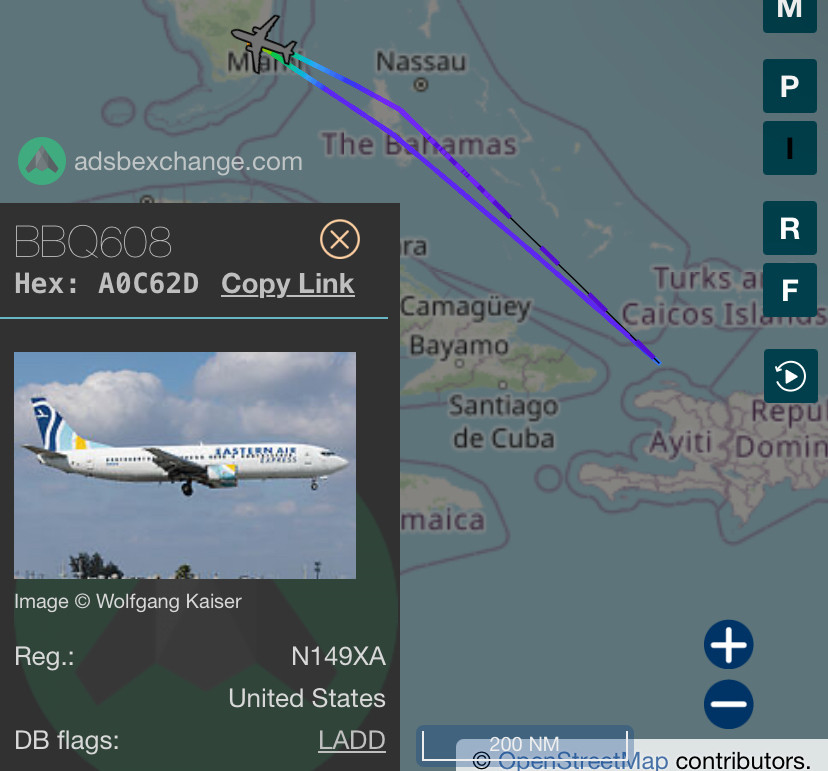Viewport: 828px width, 771px height.
Task: Select the airplane icon near Miami
Action: 264,44
